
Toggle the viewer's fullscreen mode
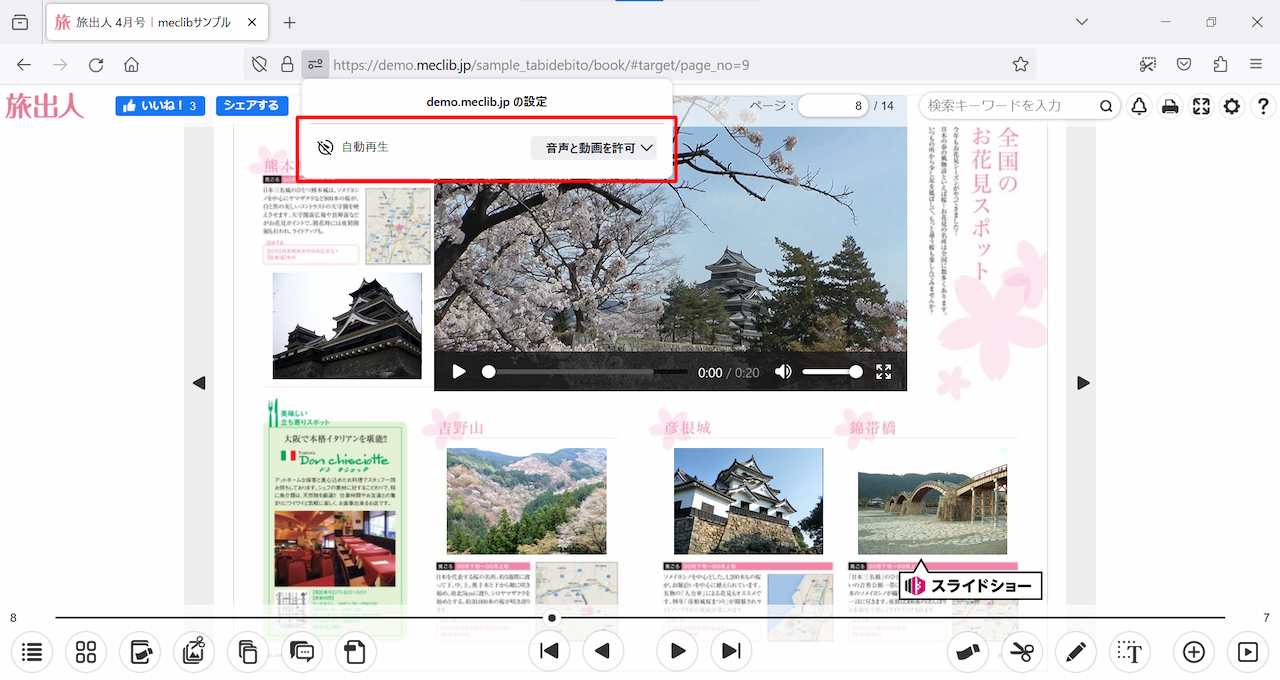1201,106
